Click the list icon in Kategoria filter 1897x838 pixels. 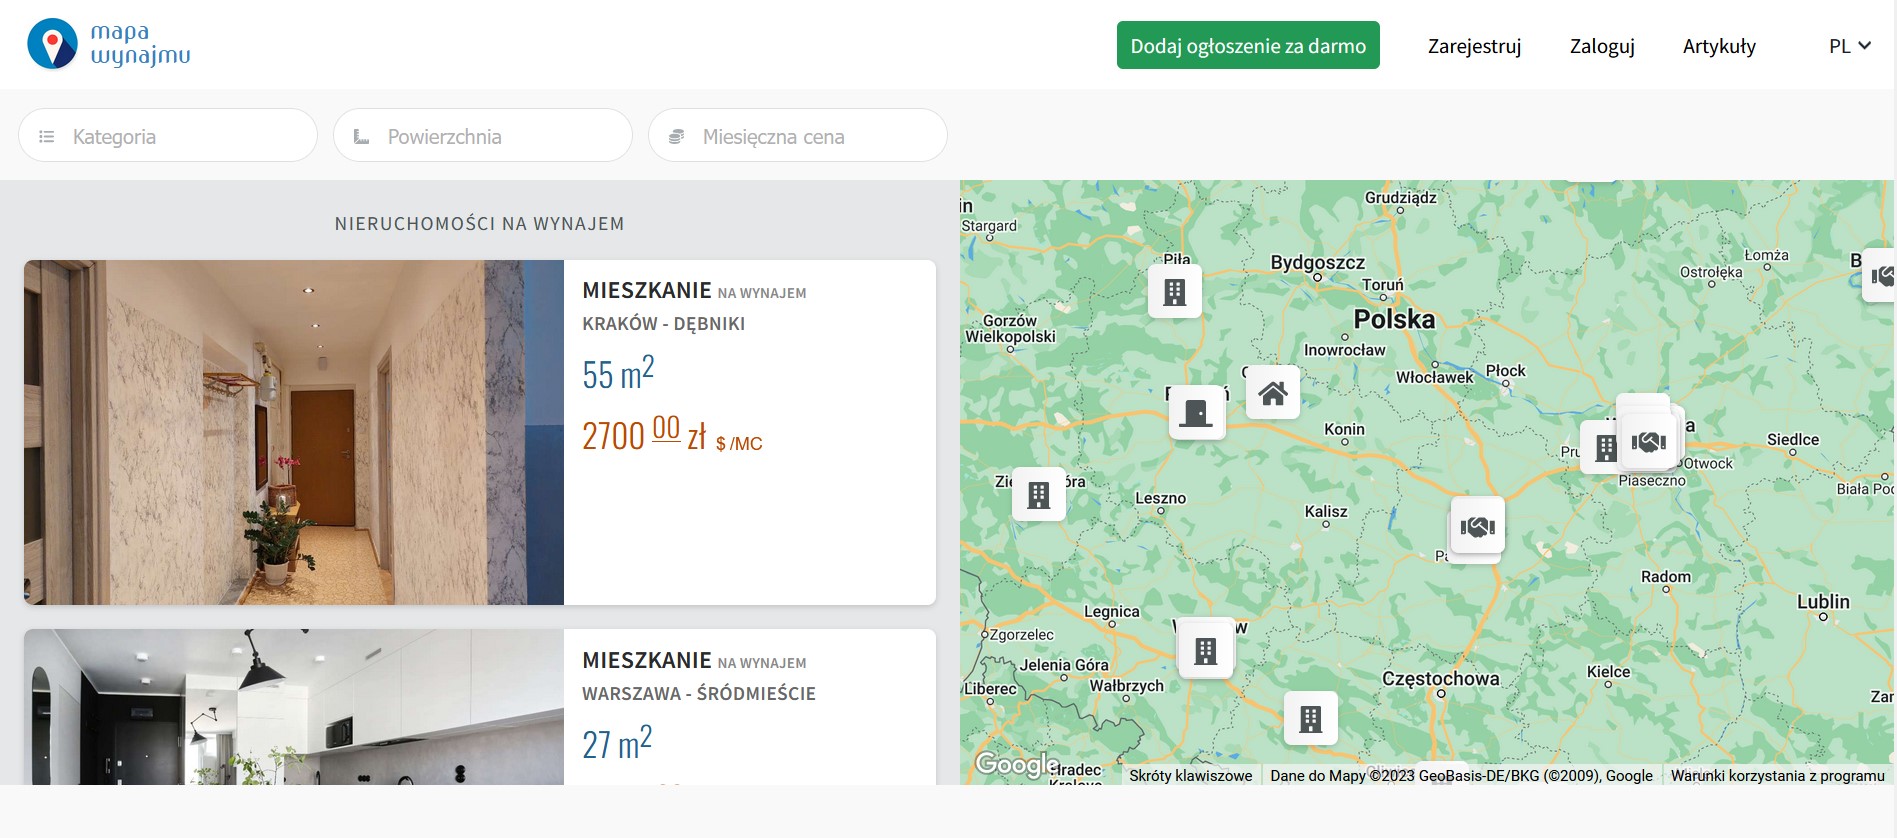pos(46,136)
